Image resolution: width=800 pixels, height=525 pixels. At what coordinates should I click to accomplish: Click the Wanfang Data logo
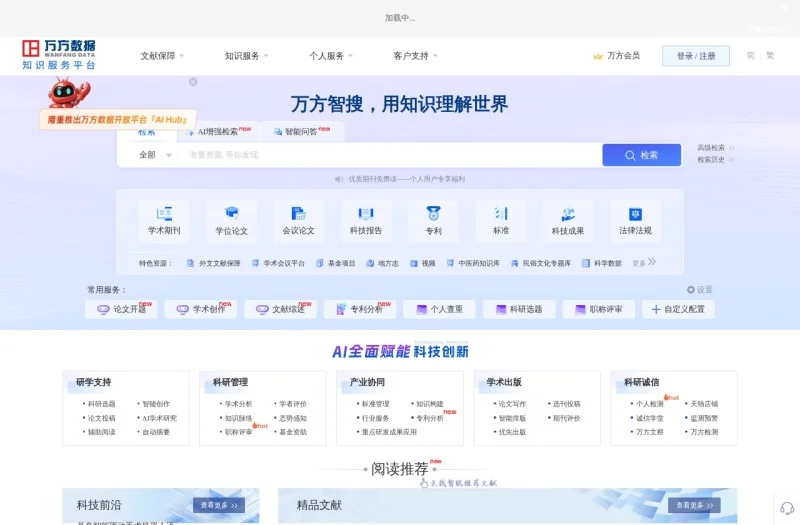[x=58, y=55]
